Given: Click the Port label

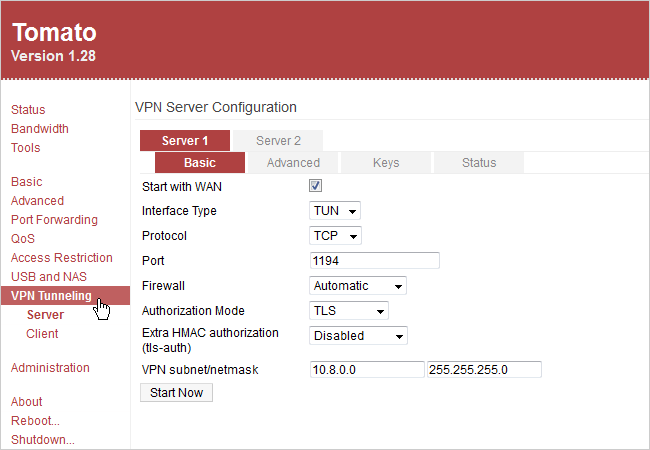Looking at the screenshot, I should (153, 261).
